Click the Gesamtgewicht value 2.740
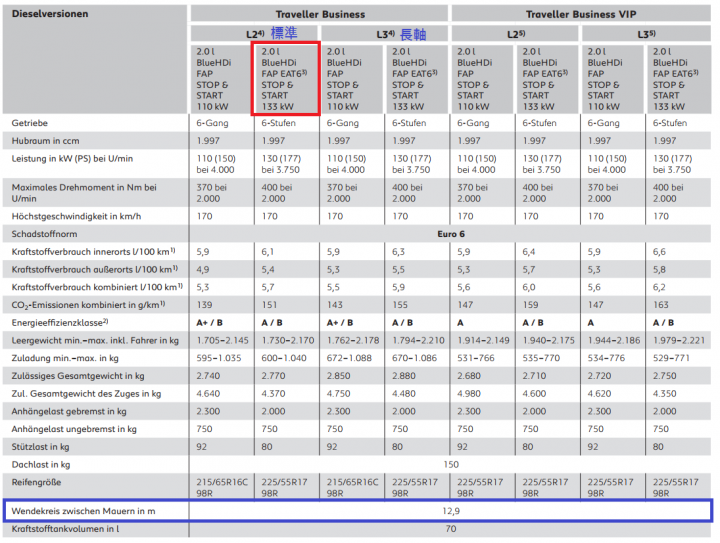Image resolution: width=720 pixels, height=543 pixels. 208,376
